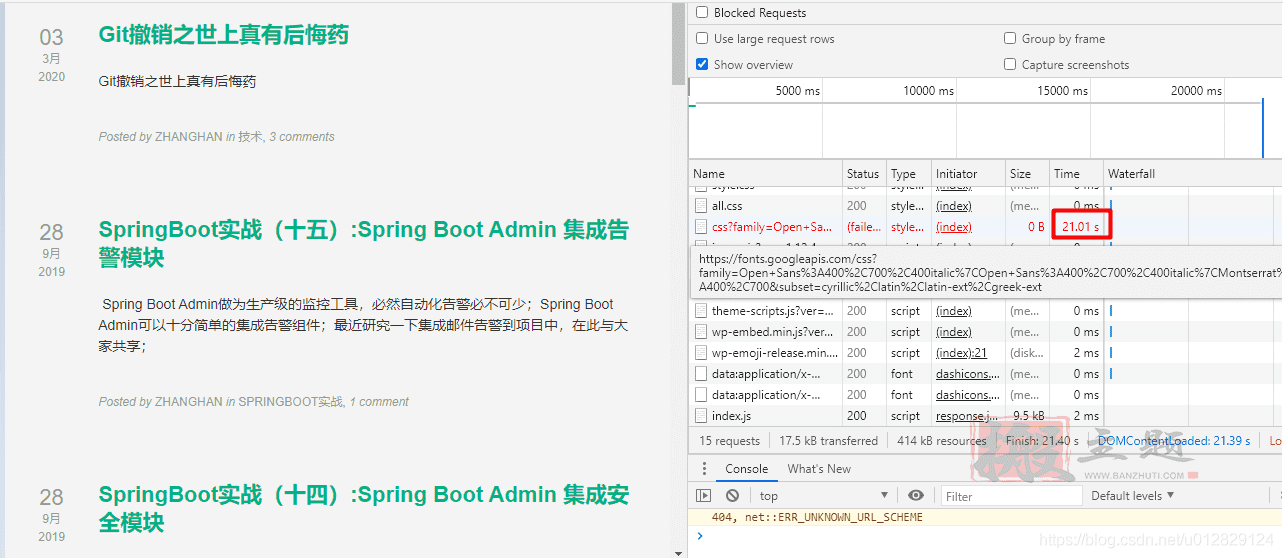Enable Capture screenshots checkbox
The image size is (1283, 558).
pyautogui.click(x=1010, y=65)
